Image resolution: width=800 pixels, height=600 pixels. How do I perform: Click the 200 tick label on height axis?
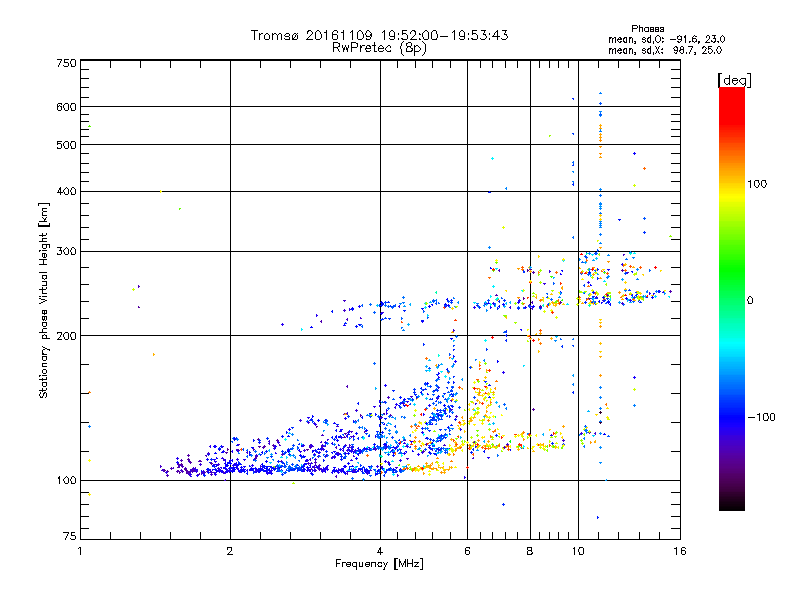(x=66, y=336)
